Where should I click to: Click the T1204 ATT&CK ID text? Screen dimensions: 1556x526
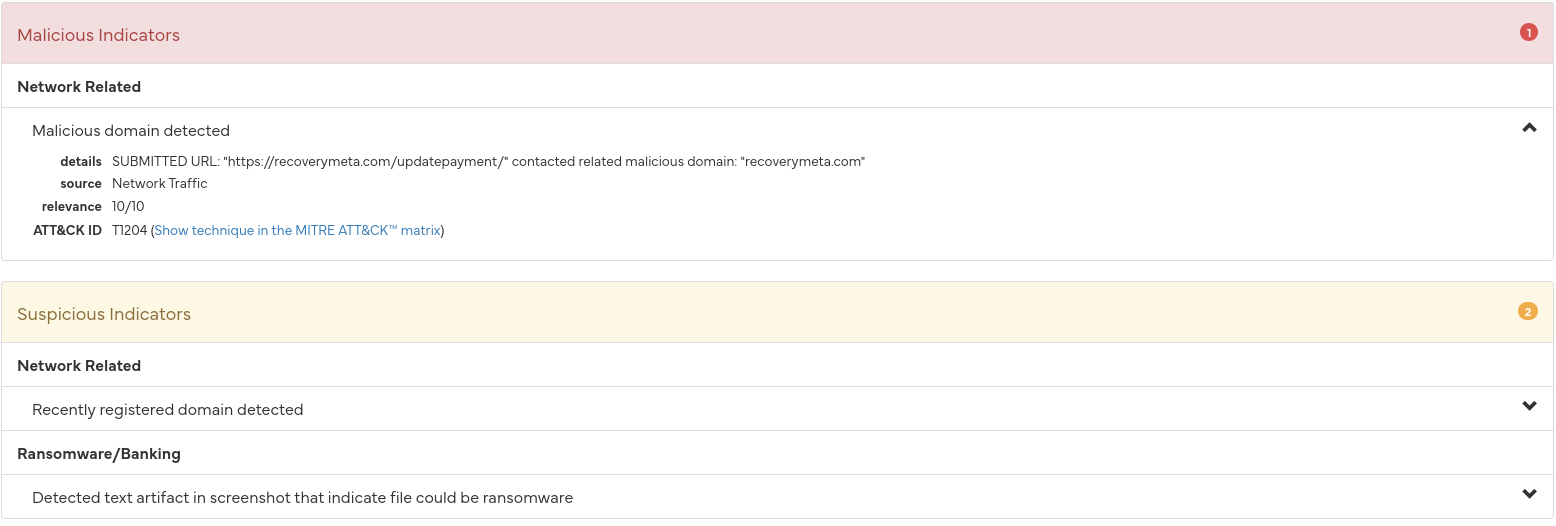[x=130, y=230]
